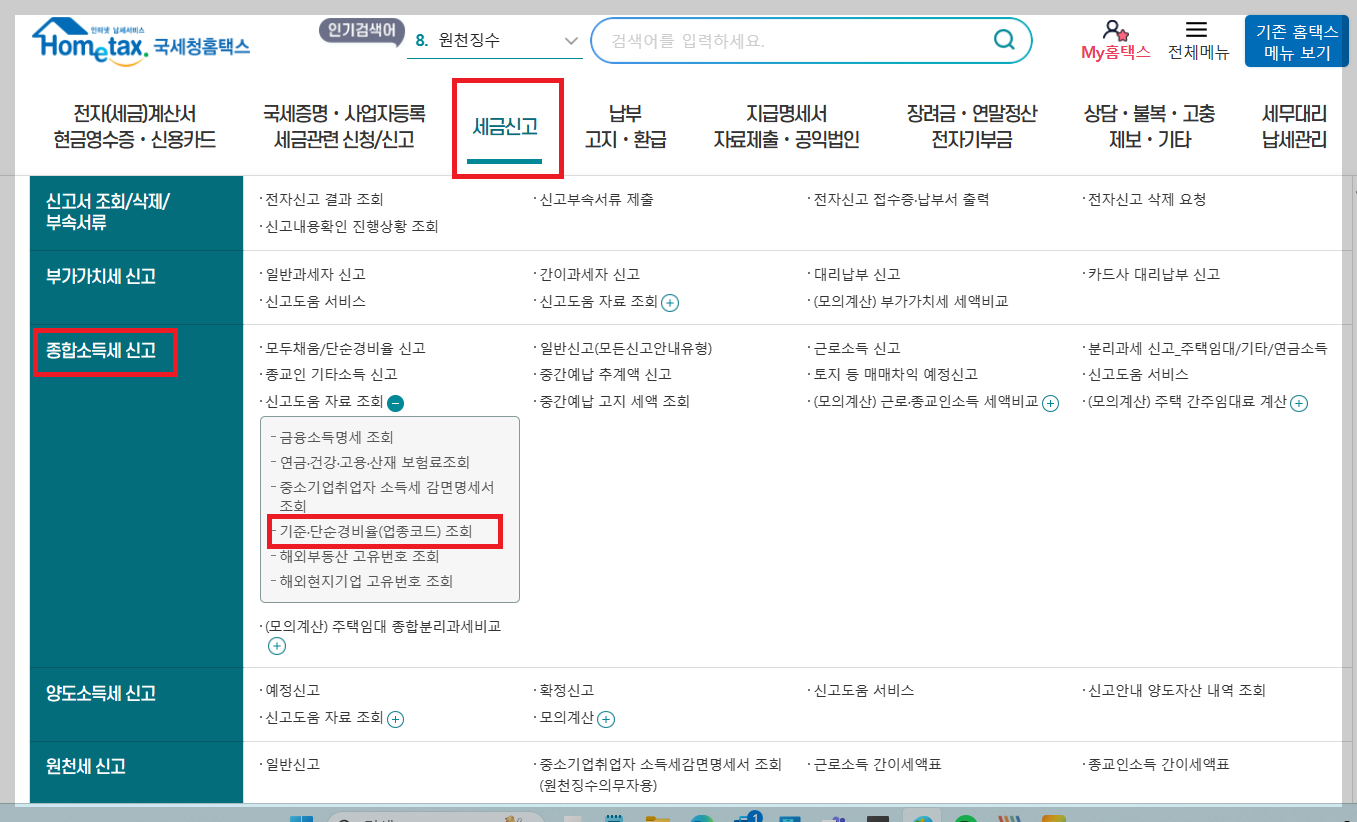The width and height of the screenshot is (1357, 822).
Task: Select 양도소득세 신고 category
Action: pos(101,693)
